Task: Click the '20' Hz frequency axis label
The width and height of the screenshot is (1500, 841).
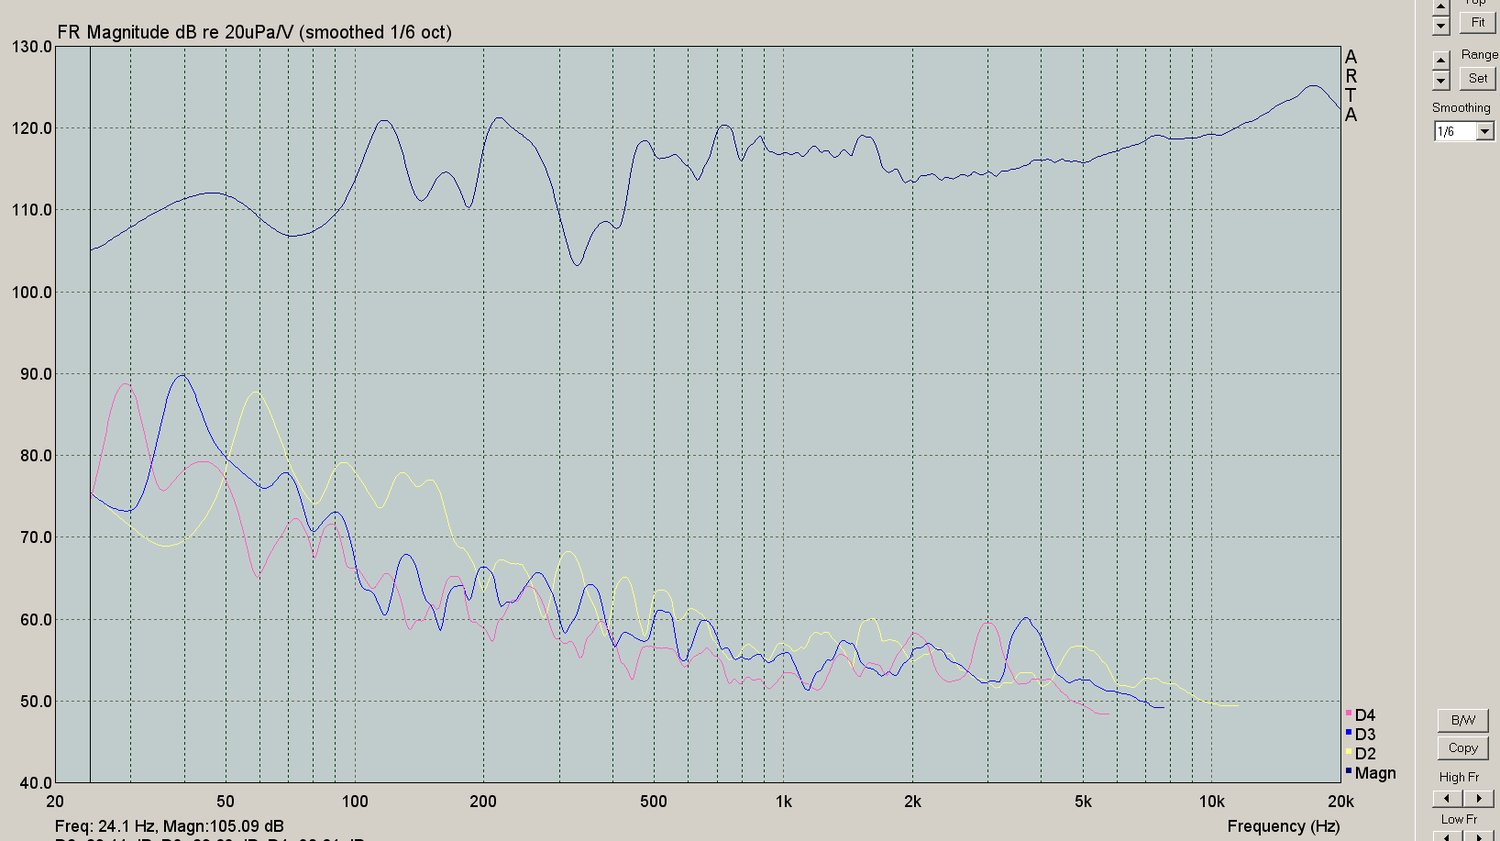Action: tap(55, 801)
